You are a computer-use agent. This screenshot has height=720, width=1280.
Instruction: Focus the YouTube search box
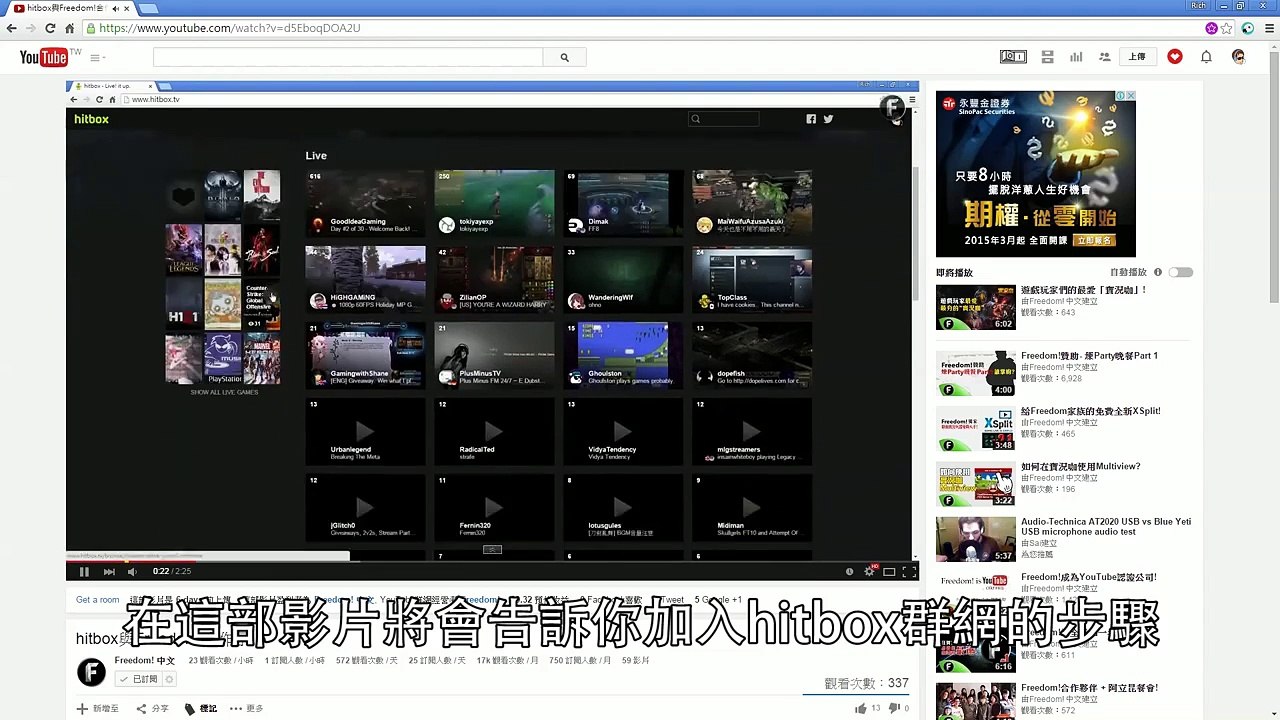348,58
